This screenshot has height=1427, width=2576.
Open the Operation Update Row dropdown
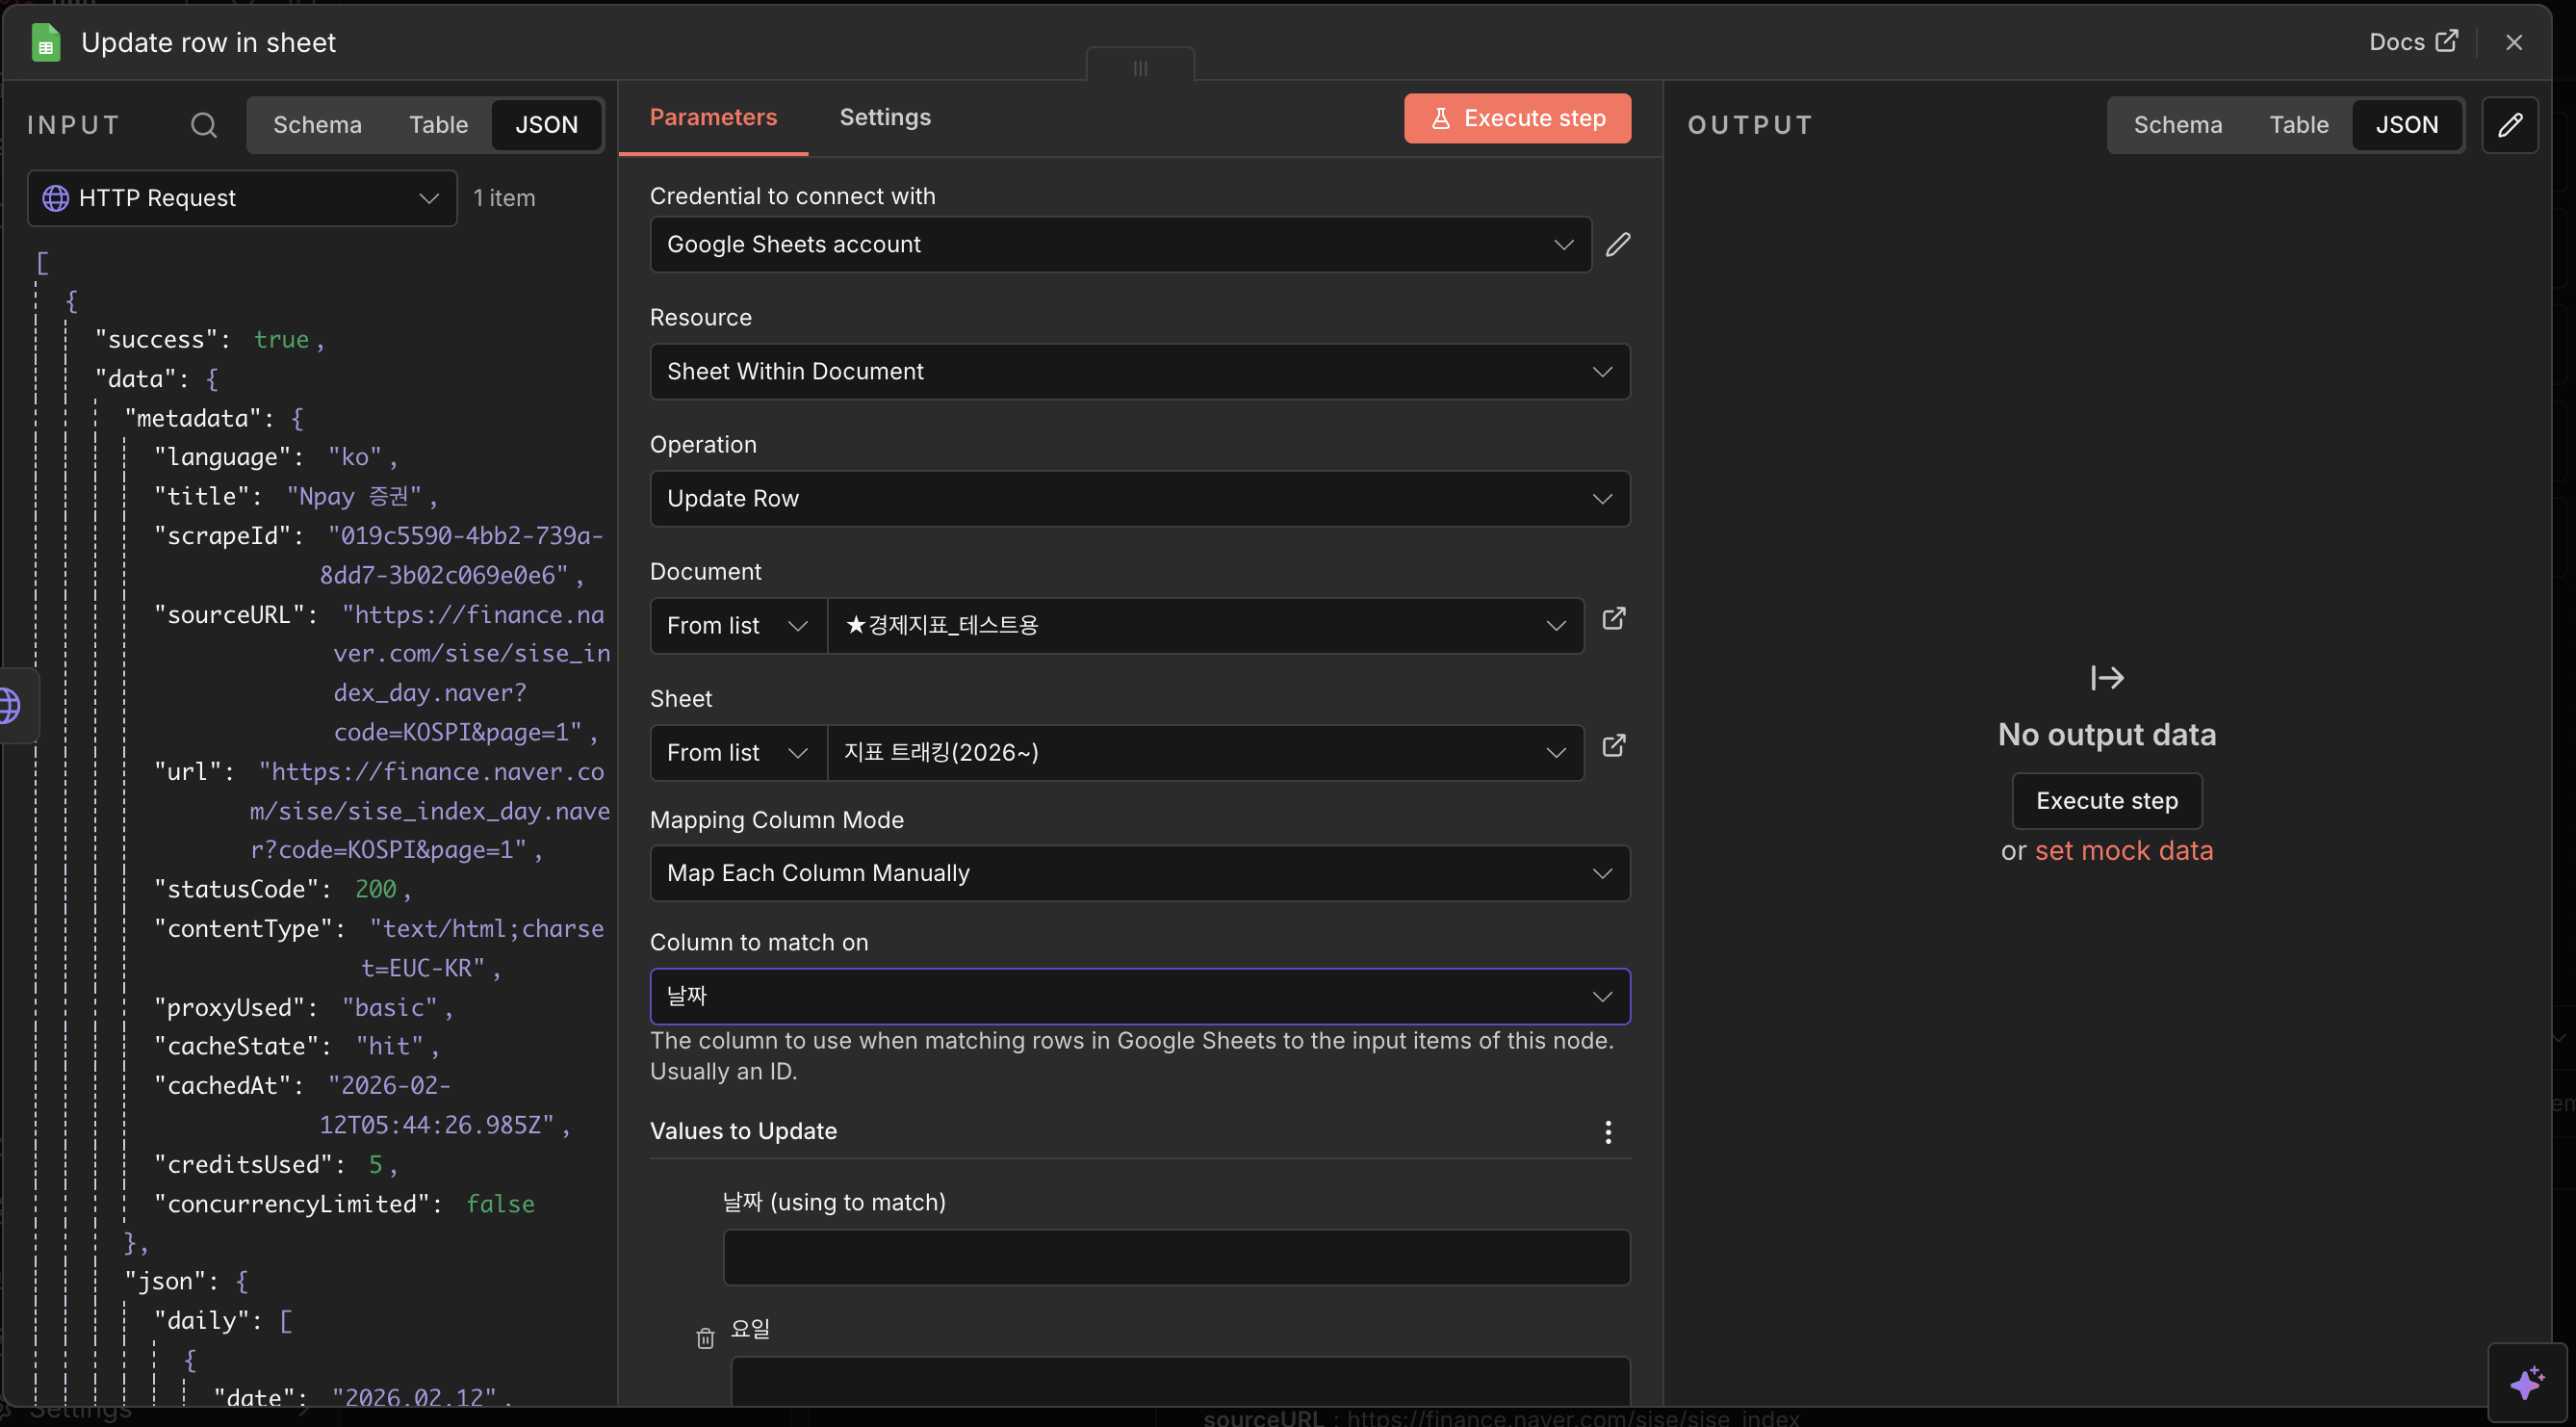[1139, 498]
